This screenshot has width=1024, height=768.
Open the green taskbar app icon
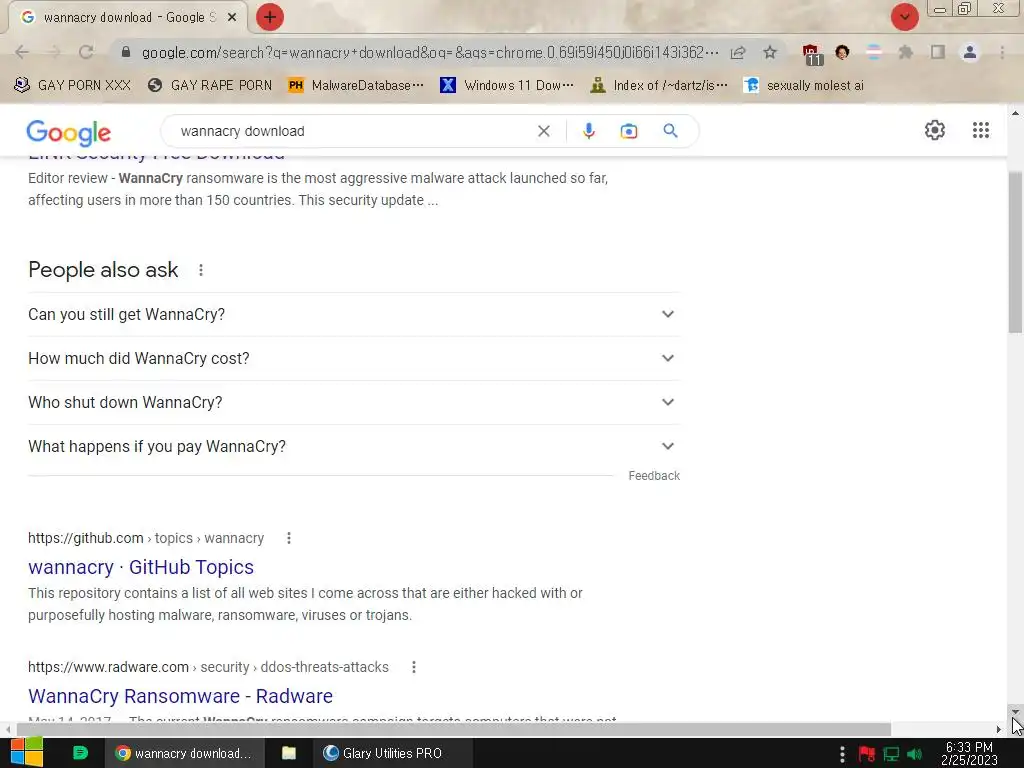[80, 753]
